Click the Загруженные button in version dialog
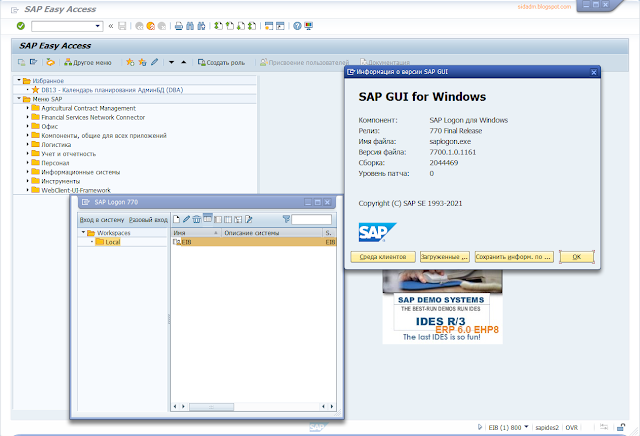This screenshot has height=436, width=640. point(444,257)
